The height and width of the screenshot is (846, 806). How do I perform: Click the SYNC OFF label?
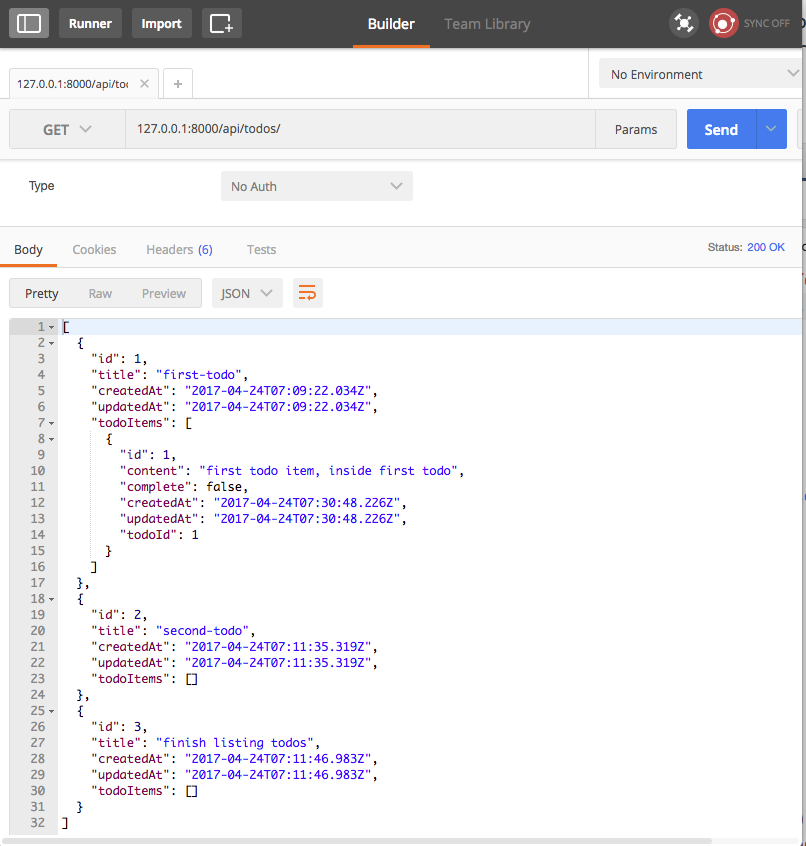[x=767, y=23]
